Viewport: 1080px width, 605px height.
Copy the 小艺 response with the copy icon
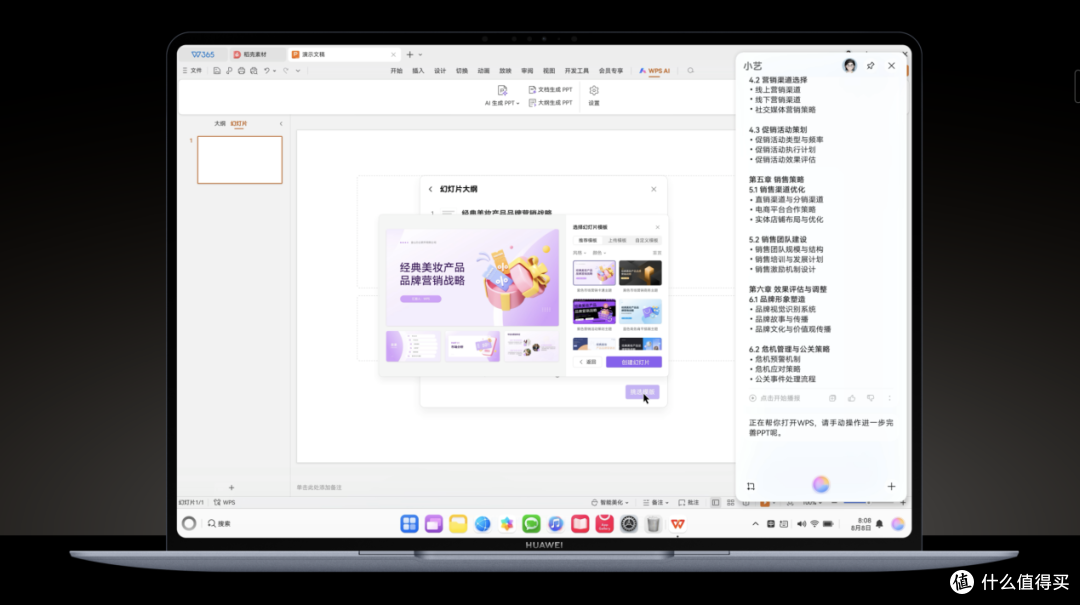tap(832, 398)
